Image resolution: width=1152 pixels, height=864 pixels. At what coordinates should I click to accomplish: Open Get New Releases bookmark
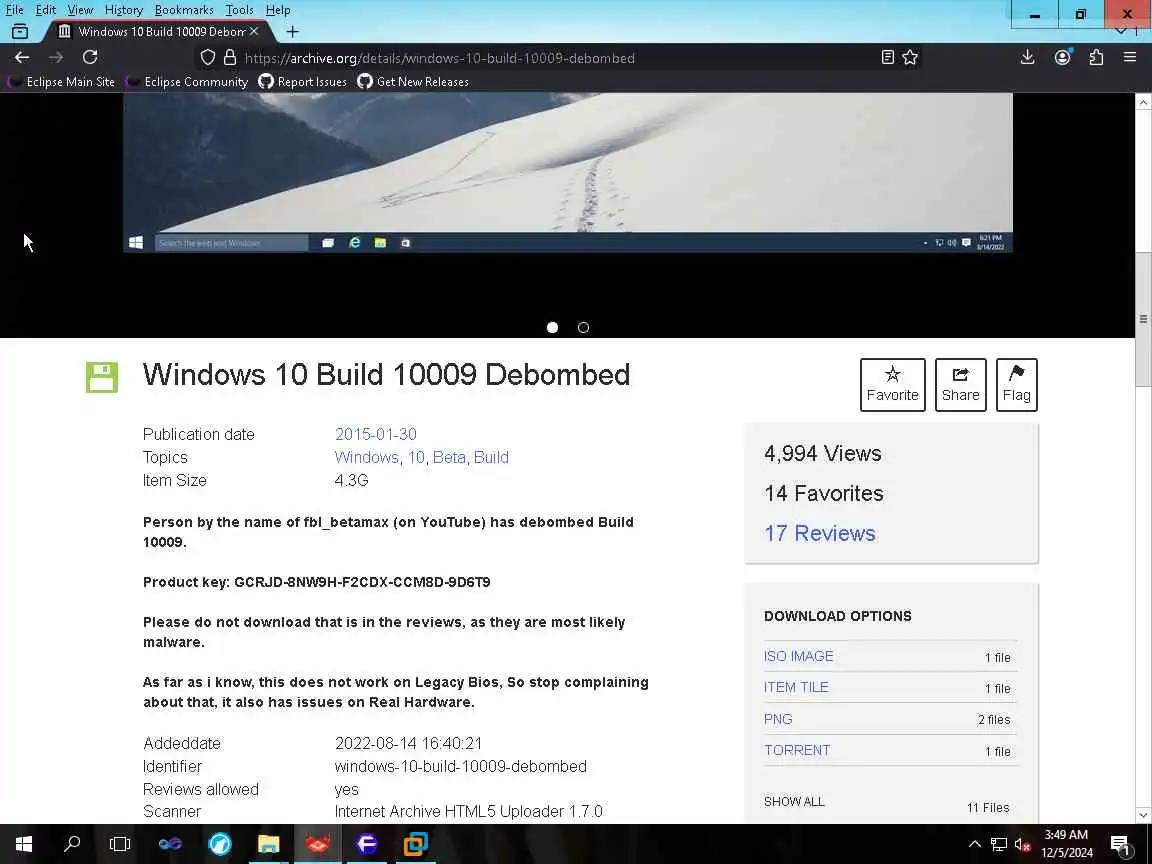(x=413, y=82)
